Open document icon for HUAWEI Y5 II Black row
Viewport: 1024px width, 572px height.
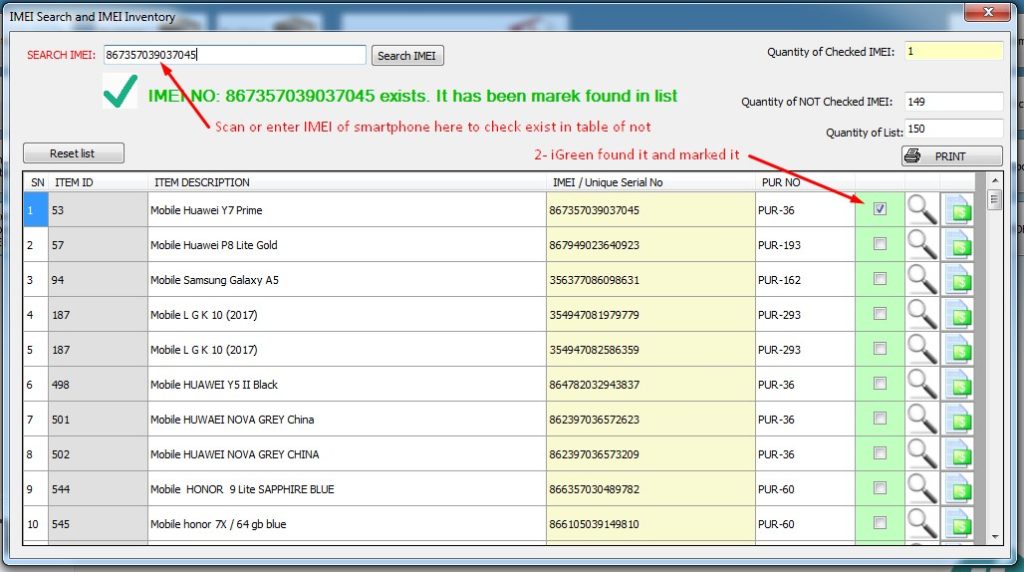(x=958, y=385)
